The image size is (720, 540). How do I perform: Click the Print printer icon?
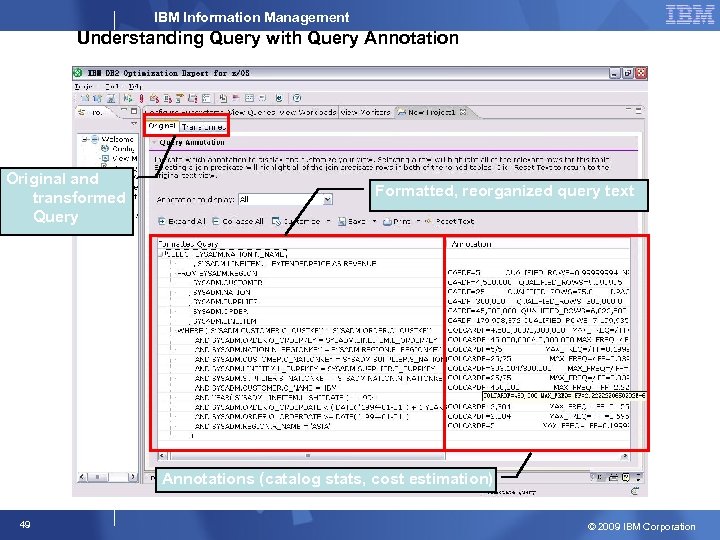click(387, 221)
